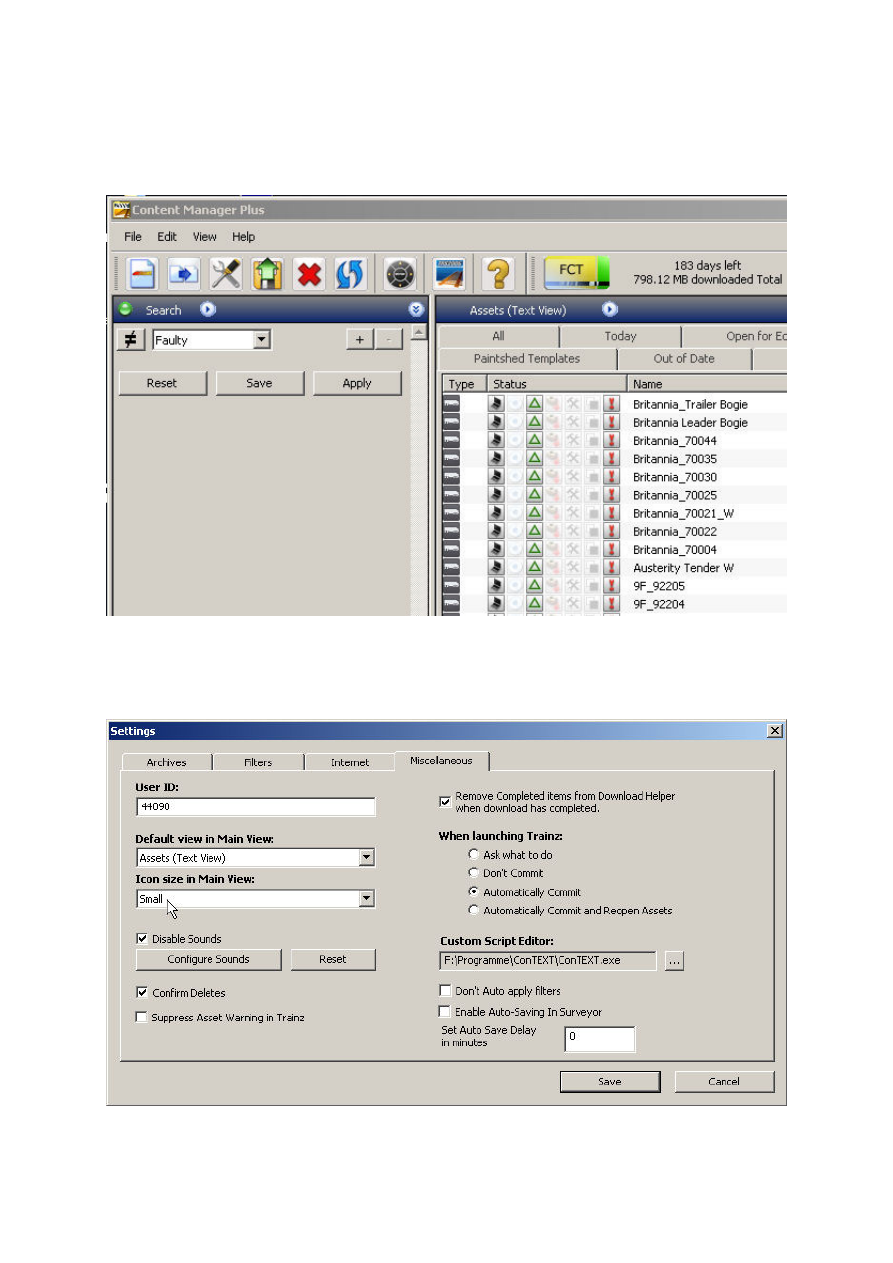Viewport: 893px width, 1263px height.
Task: Click the import blue arrow icon
Action: pyautogui.click(x=183, y=273)
